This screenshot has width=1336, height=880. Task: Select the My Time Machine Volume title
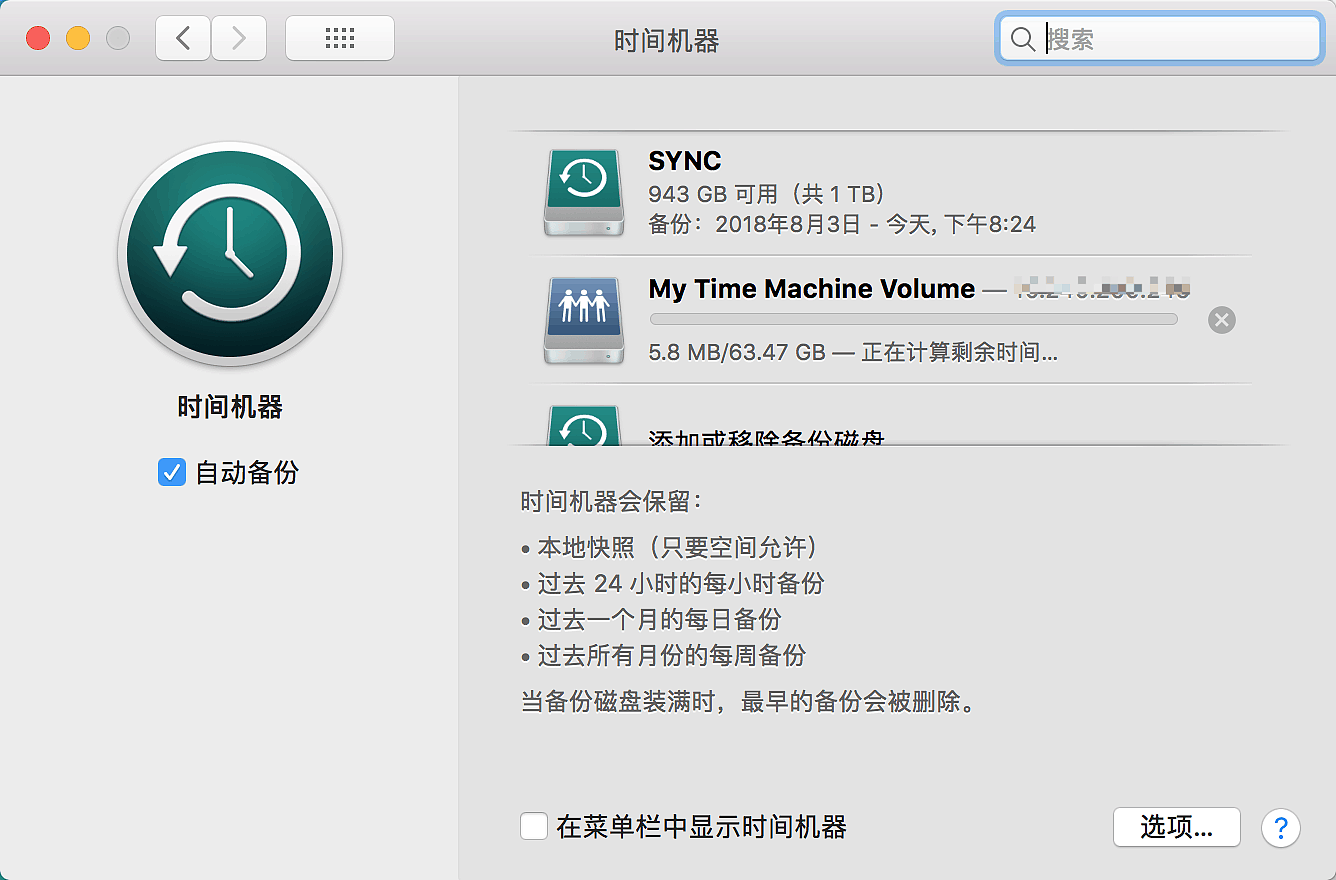click(x=811, y=289)
